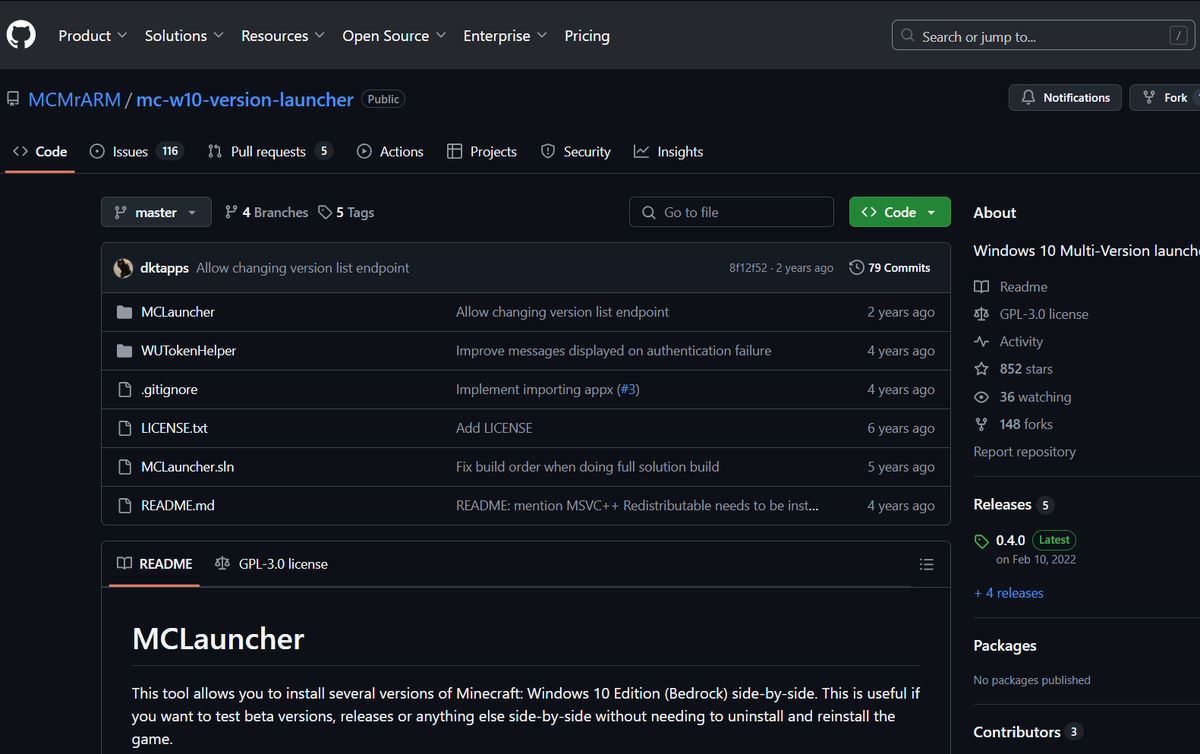The width and height of the screenshot is (1200, 754).
Task: Open the Packages heading link
Action: 1005,646
